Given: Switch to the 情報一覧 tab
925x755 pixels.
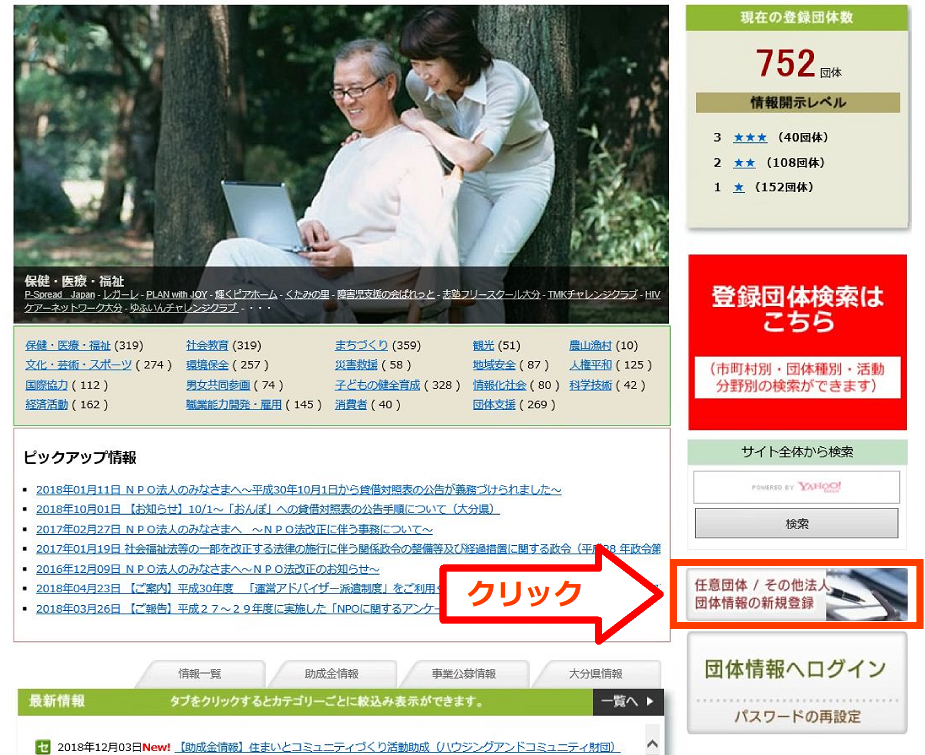Looking at the screenshot, I should pos(199,674).
